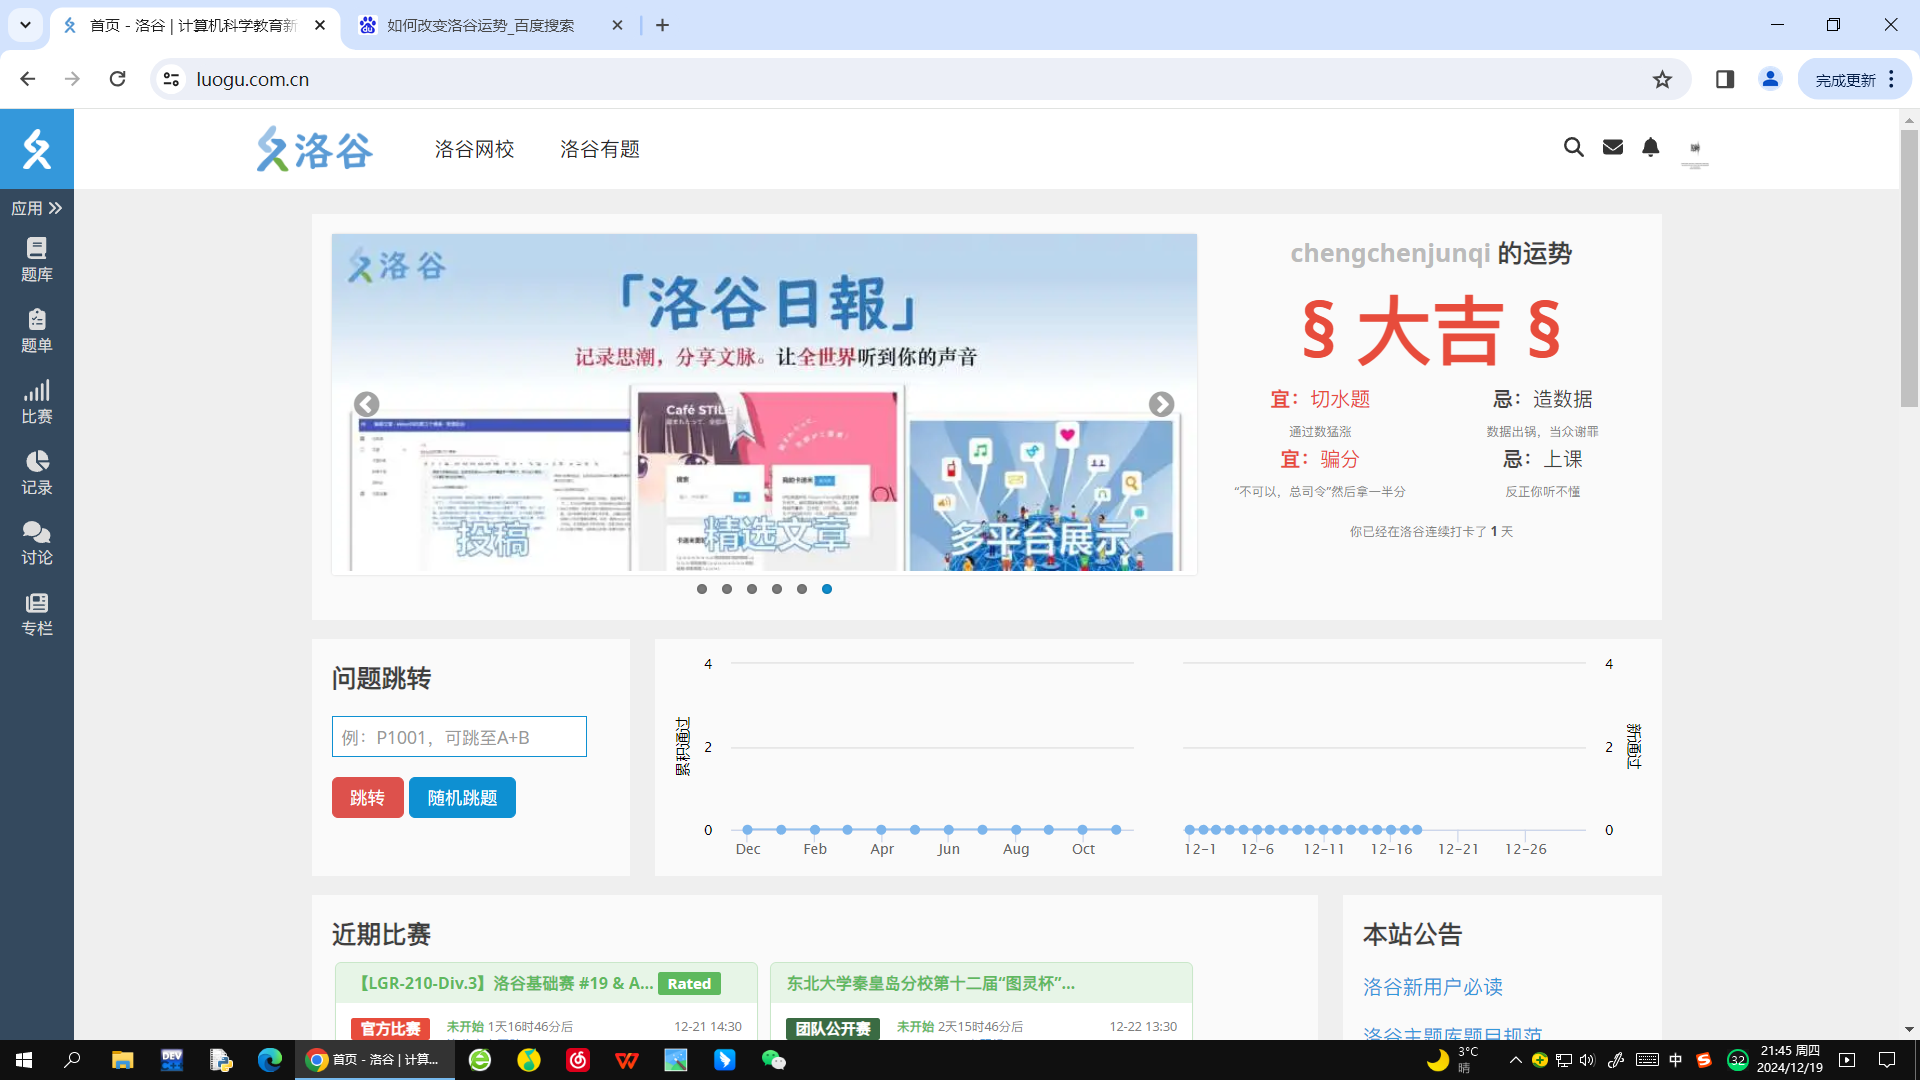The image size is (1920, 1080).
Task: Open the Windows Start menu
Action: [24, 1060]
